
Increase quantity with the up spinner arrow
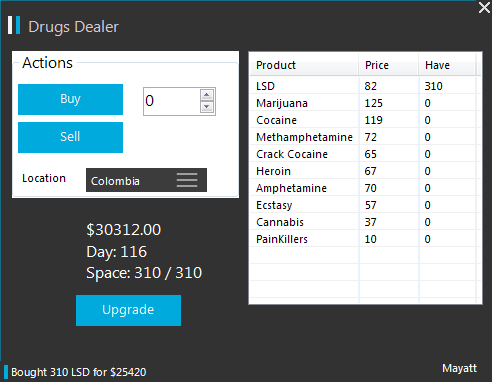point(207,95)
